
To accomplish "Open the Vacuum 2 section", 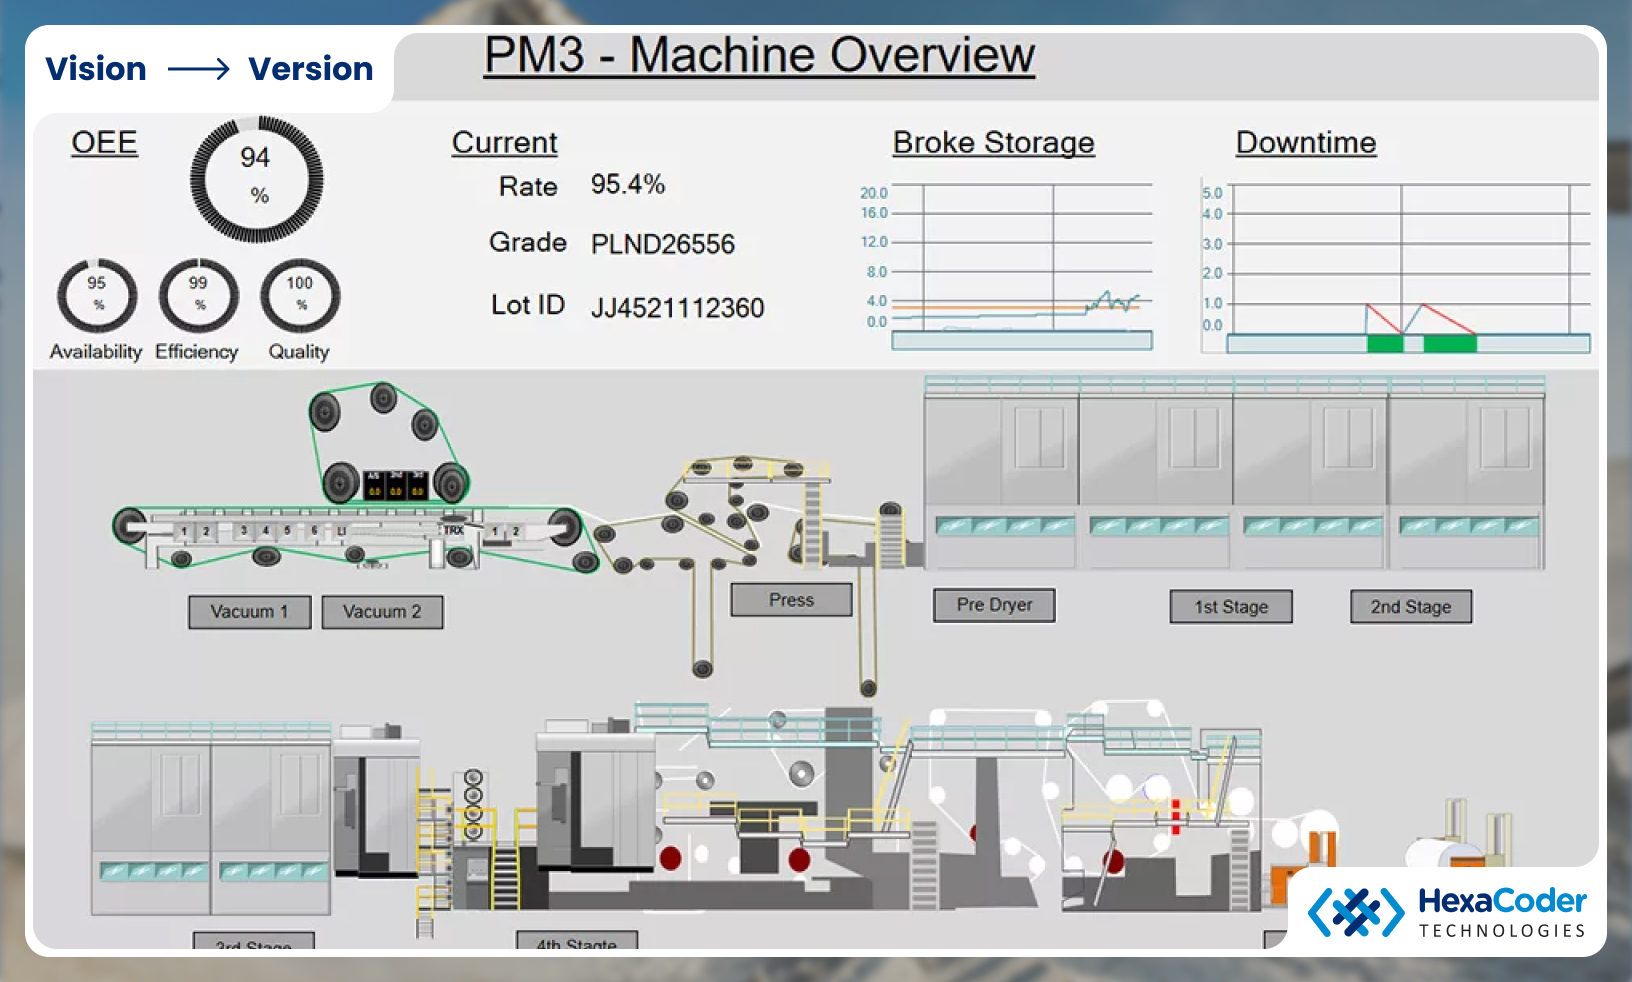I will [x=382, y=612].
